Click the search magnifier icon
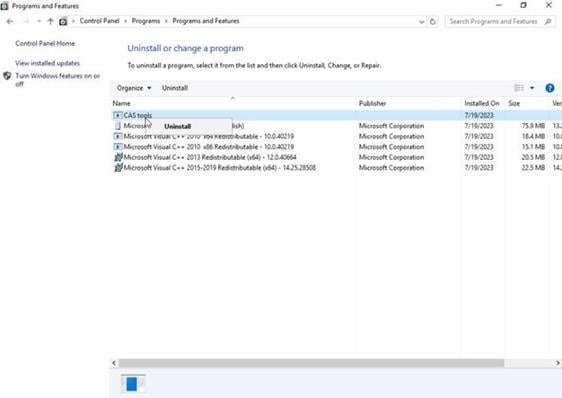 coord(548,22)
